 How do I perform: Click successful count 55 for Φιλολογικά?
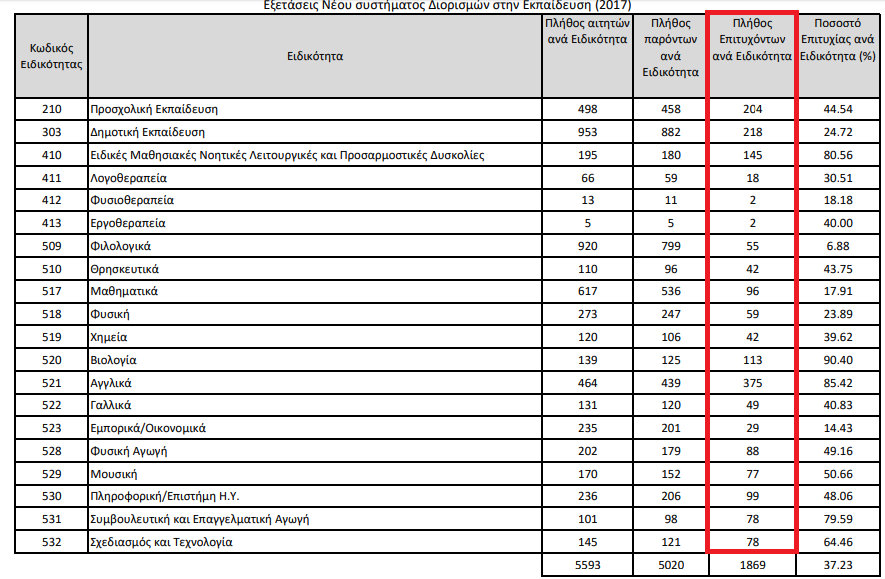(752, 246)
